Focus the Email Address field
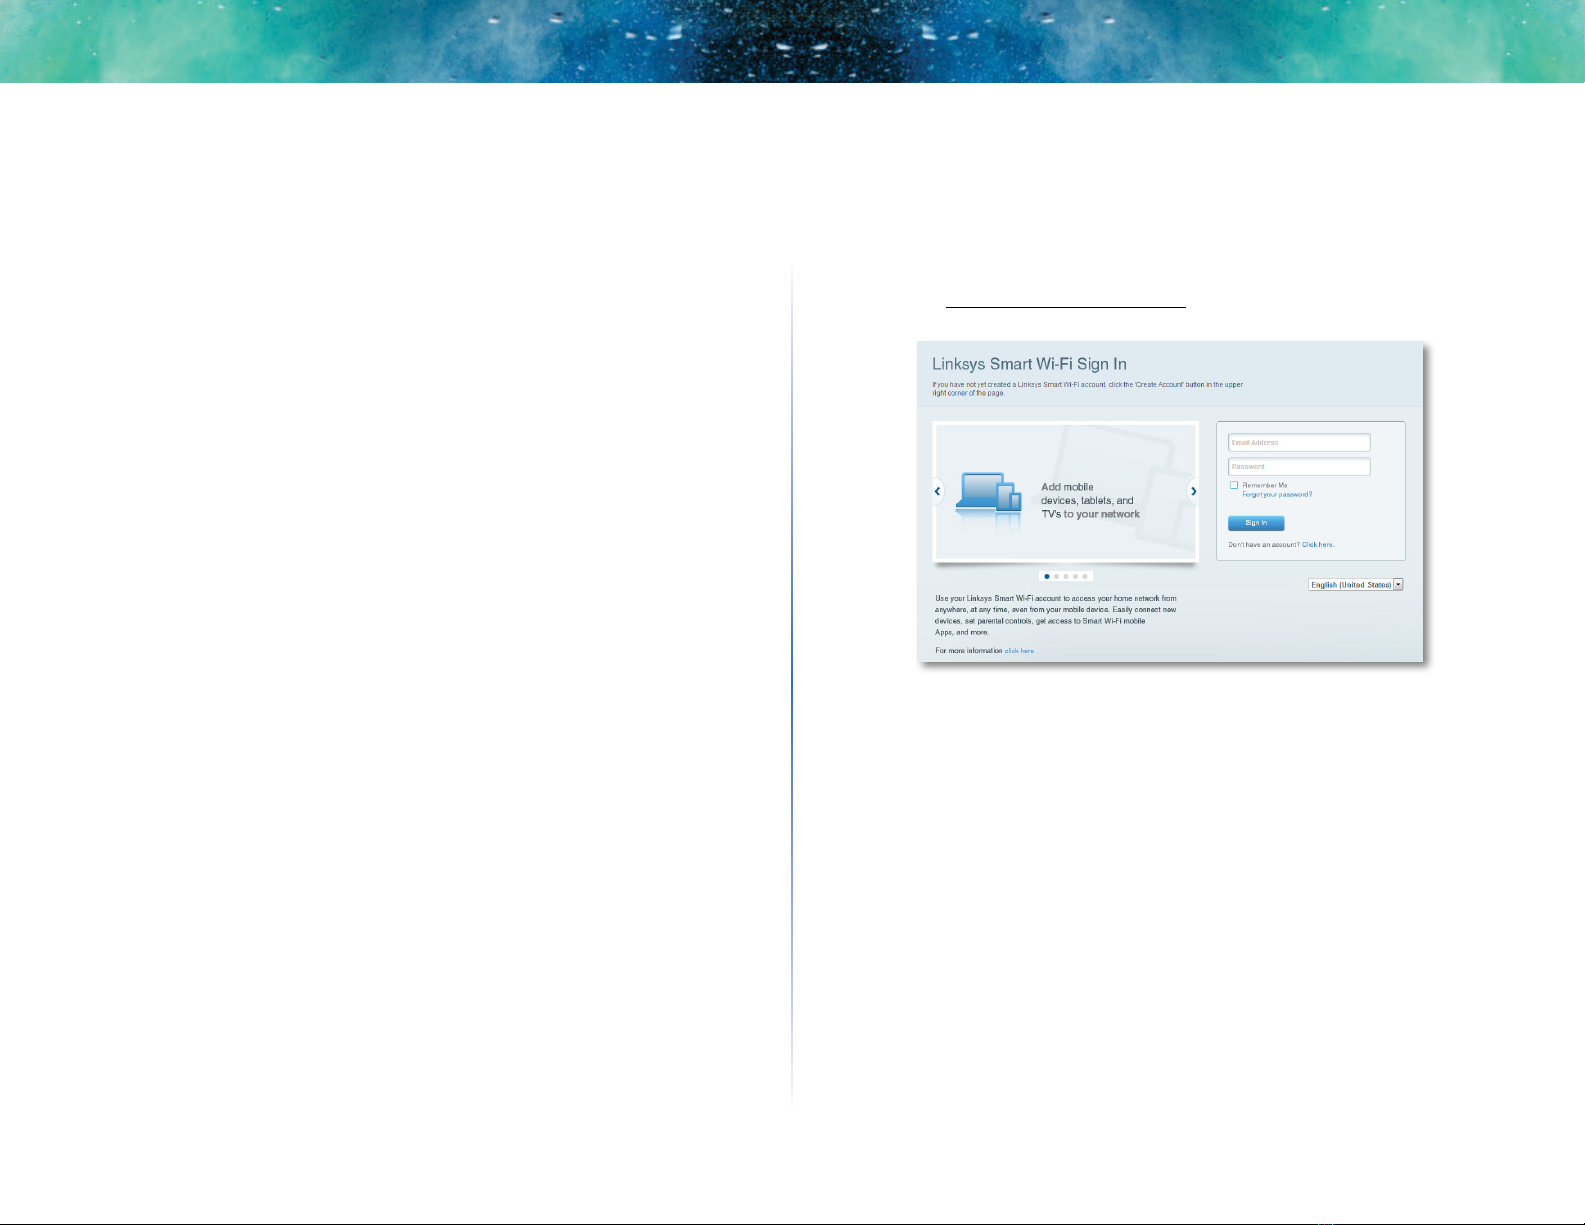Viewport: 1585px width, 1225px height. [1299, 443]
